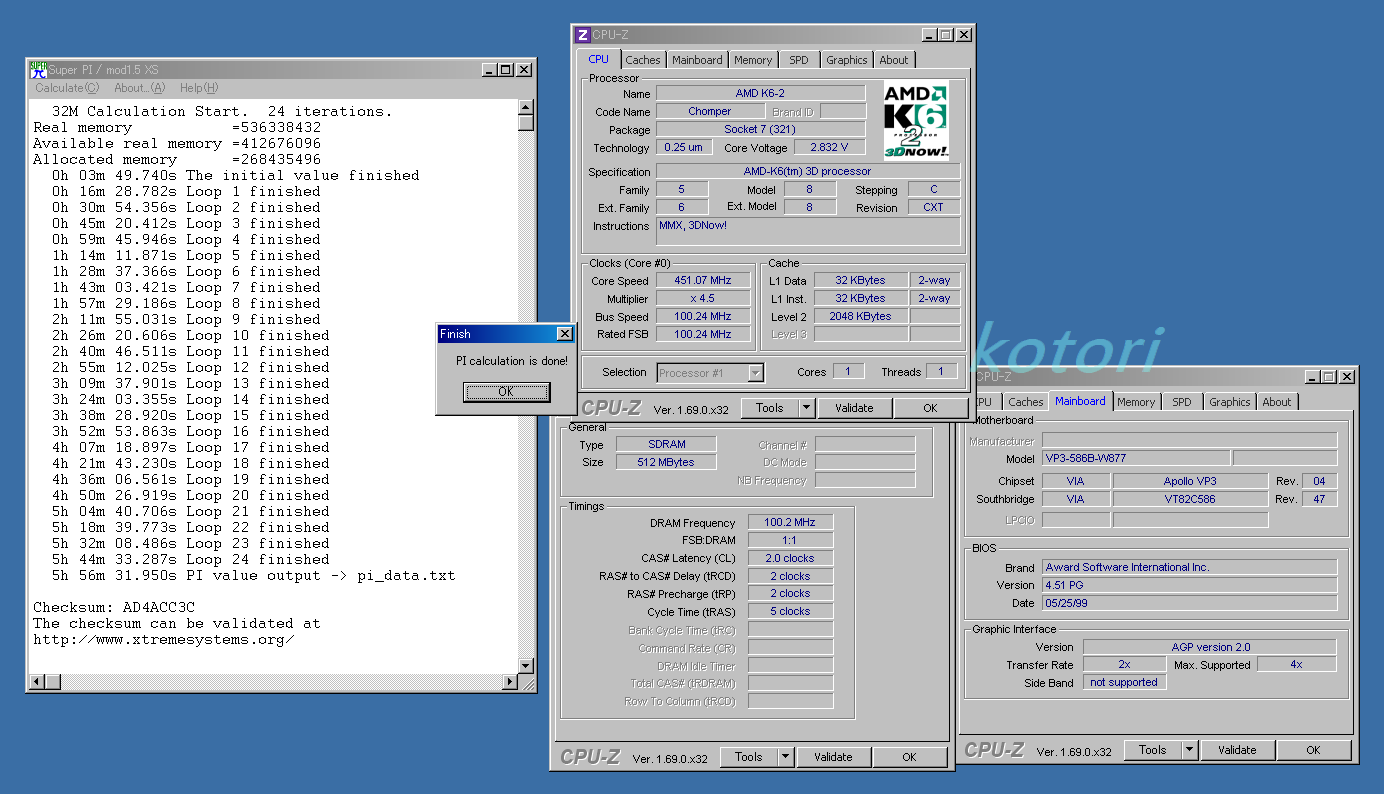Expand Tools dropdown arrow in Memory window
1384x794 pixels.
pos(785,757)
